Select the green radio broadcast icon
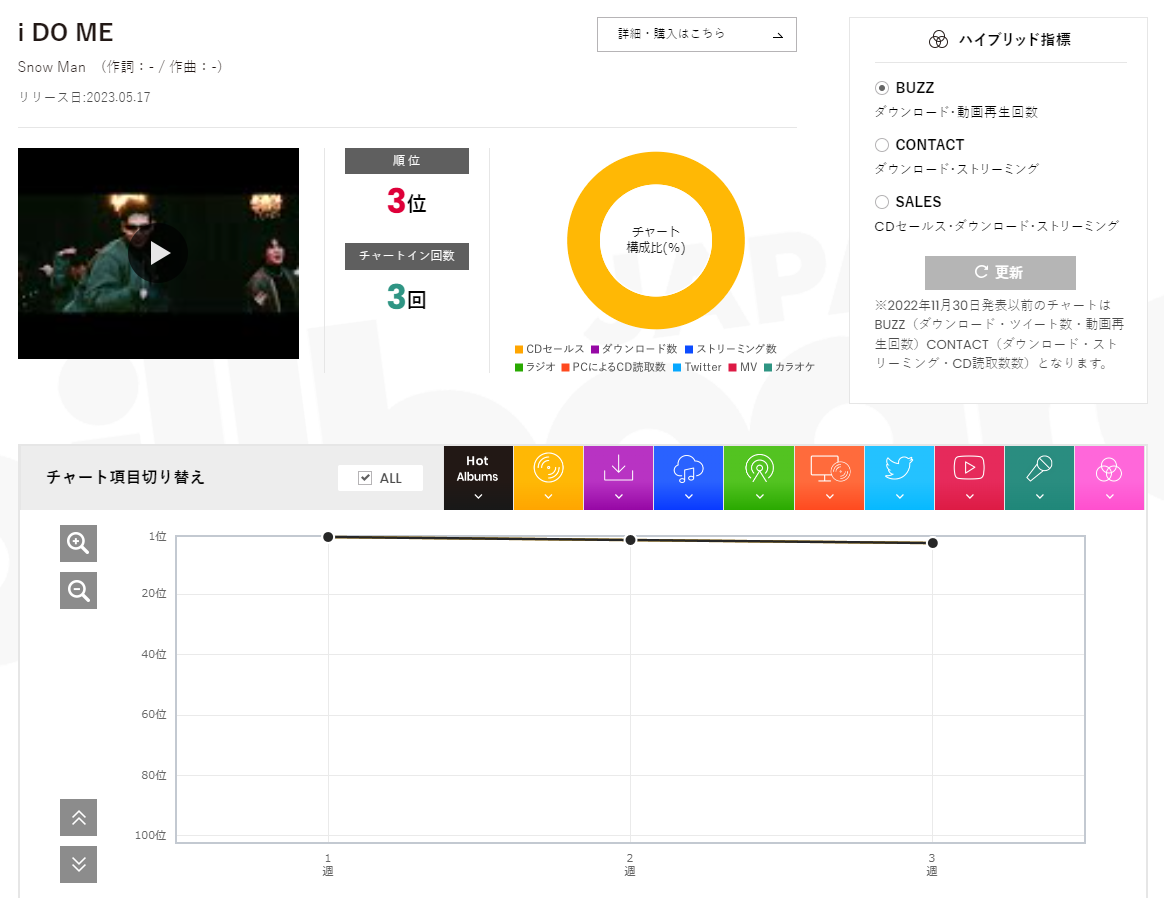Screen dimensions: 1164x898 click(759, 468)
